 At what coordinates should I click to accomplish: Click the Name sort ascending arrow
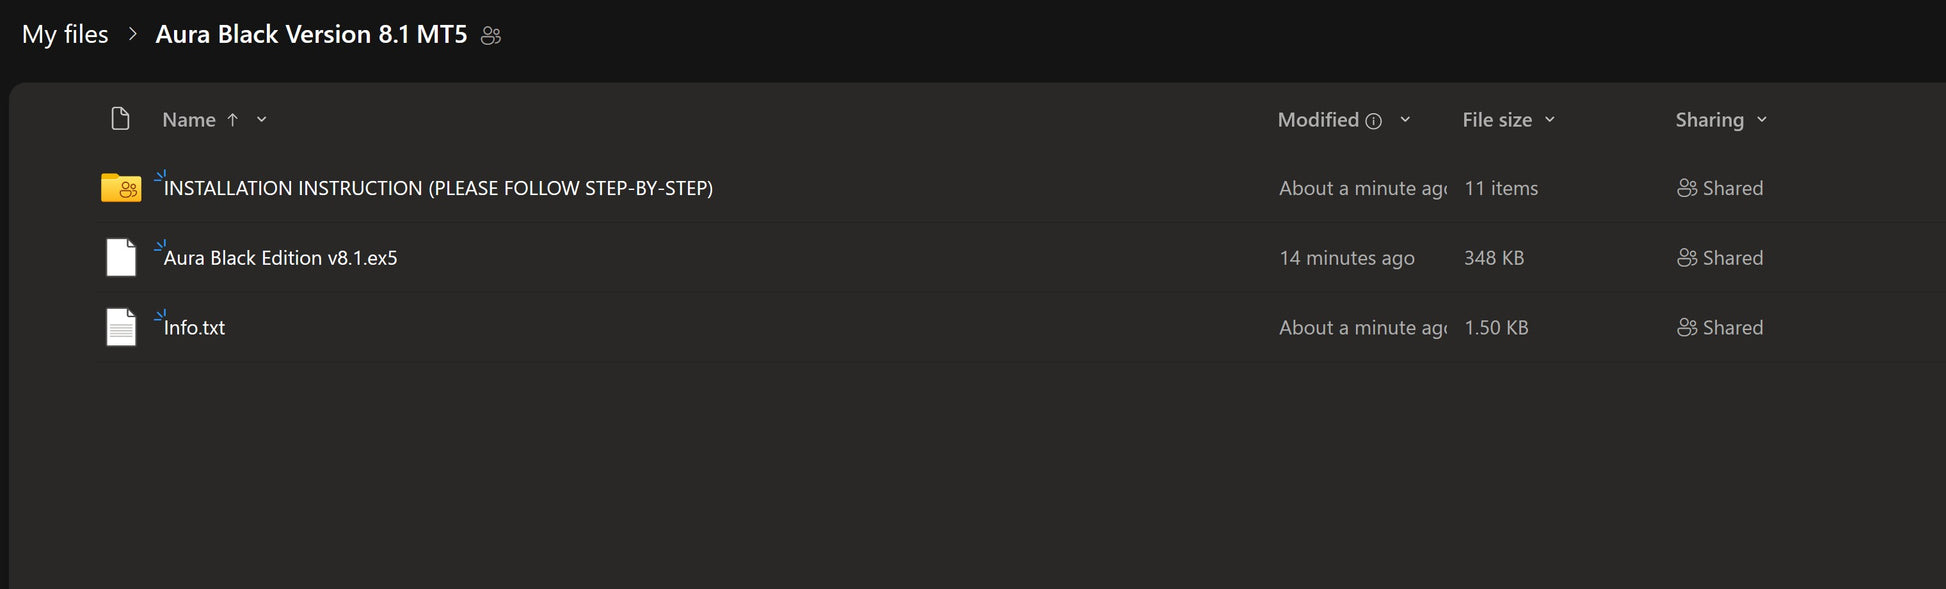233,120
